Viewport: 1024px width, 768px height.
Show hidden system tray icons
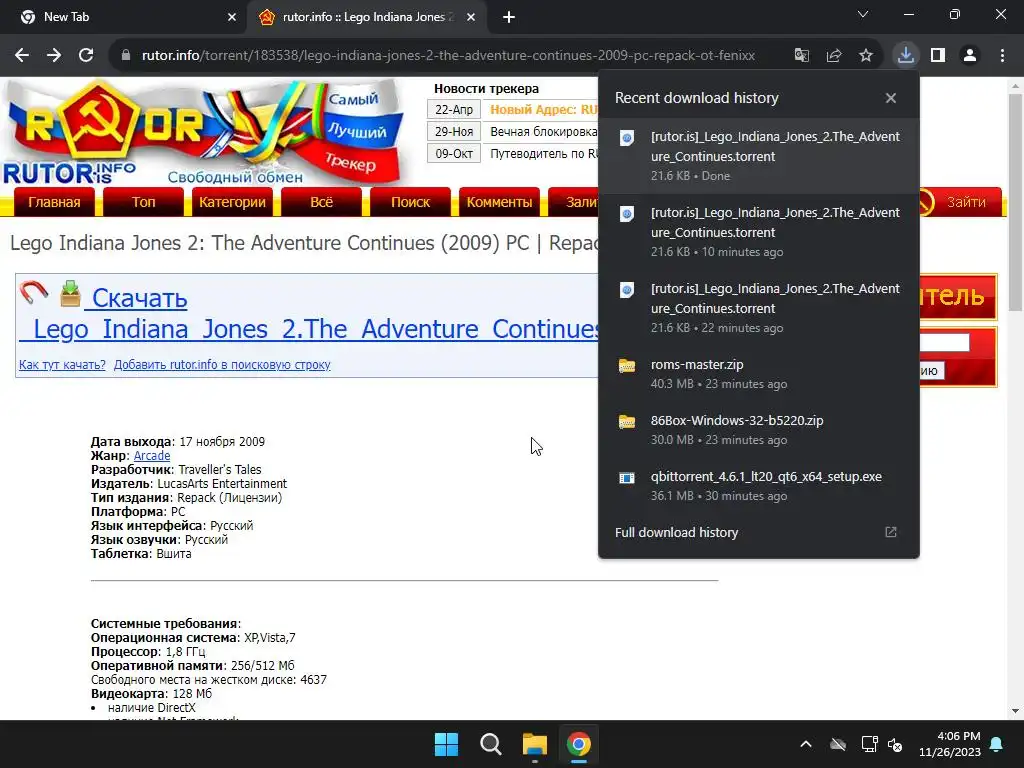[x=806, y=744]
